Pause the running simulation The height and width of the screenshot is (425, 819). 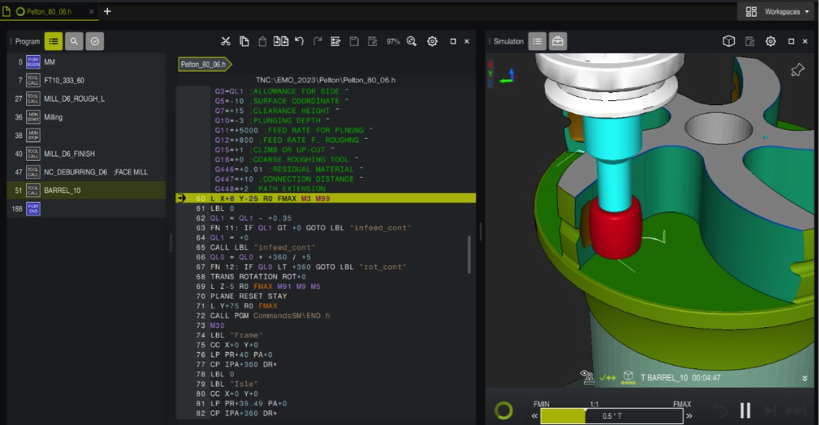745,411
